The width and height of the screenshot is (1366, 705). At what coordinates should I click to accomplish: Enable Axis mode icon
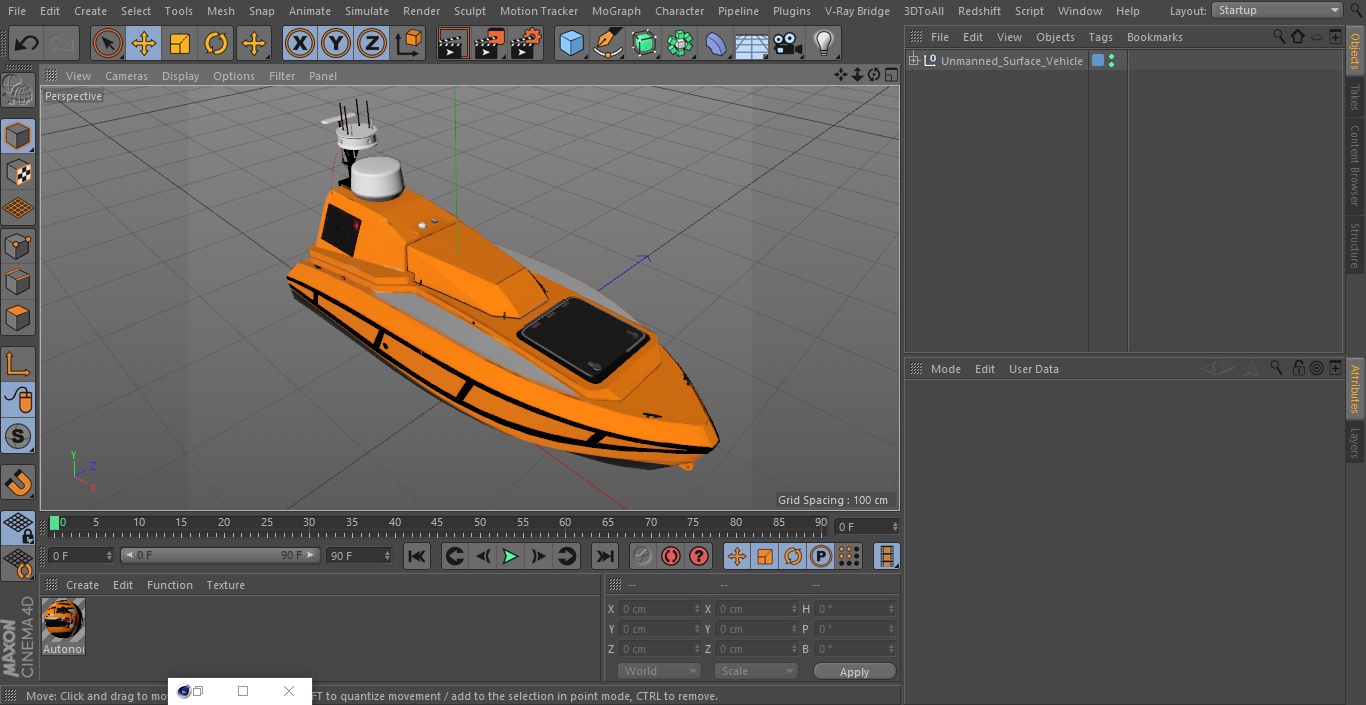coord(18,364)
